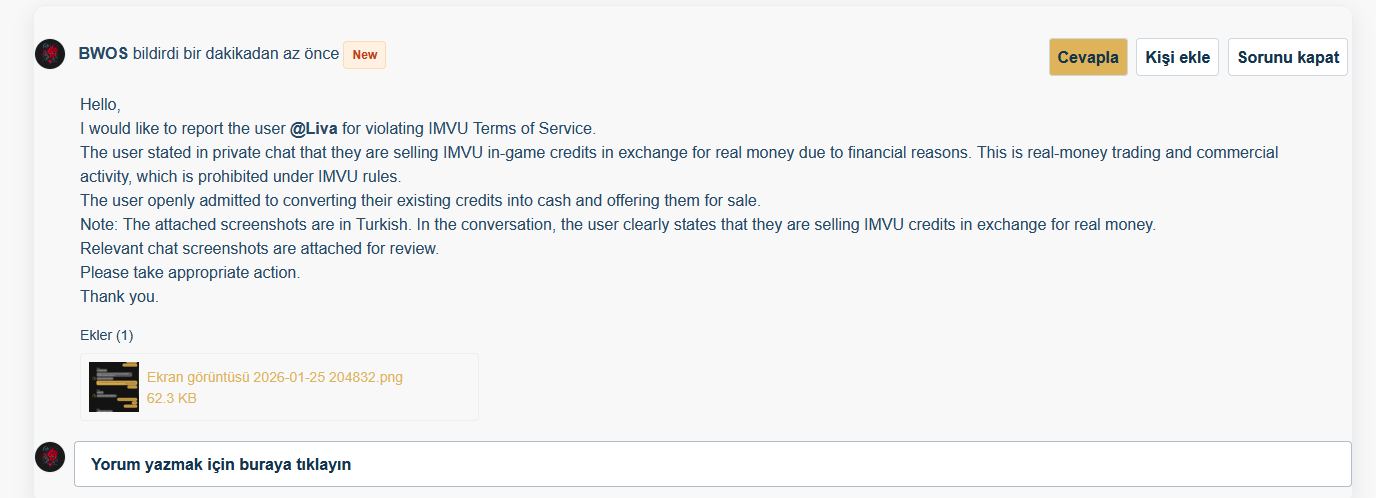Click the avatar beside the comment box
The width and height of the screenshot is (1376, 498).
point(50,457)
